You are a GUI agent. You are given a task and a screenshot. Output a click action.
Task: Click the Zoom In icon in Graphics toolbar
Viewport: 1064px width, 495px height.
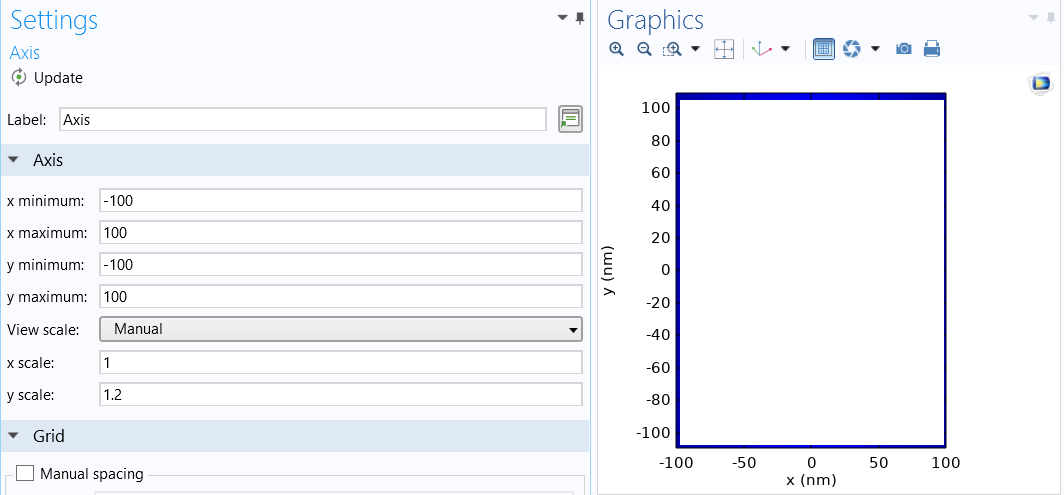(x=617, y=49)
